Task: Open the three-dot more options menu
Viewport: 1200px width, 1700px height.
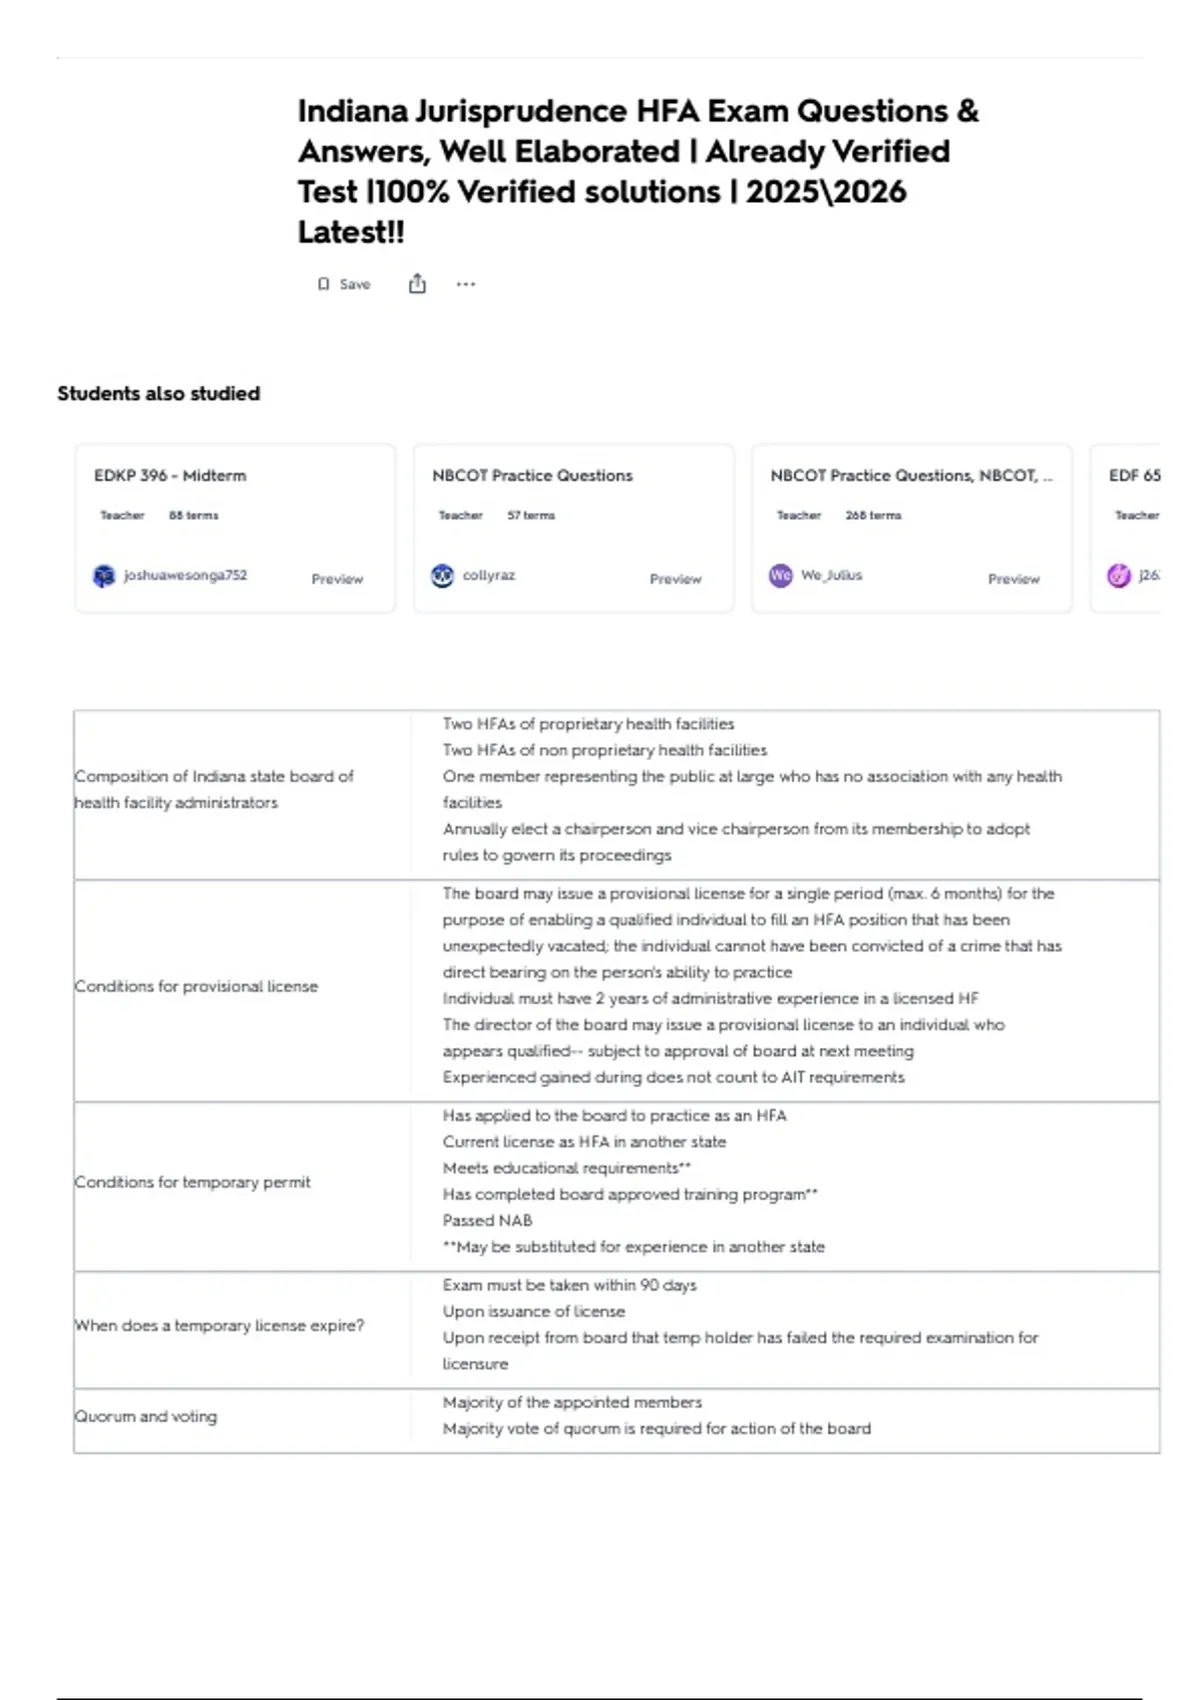Action: coord(466,284)
